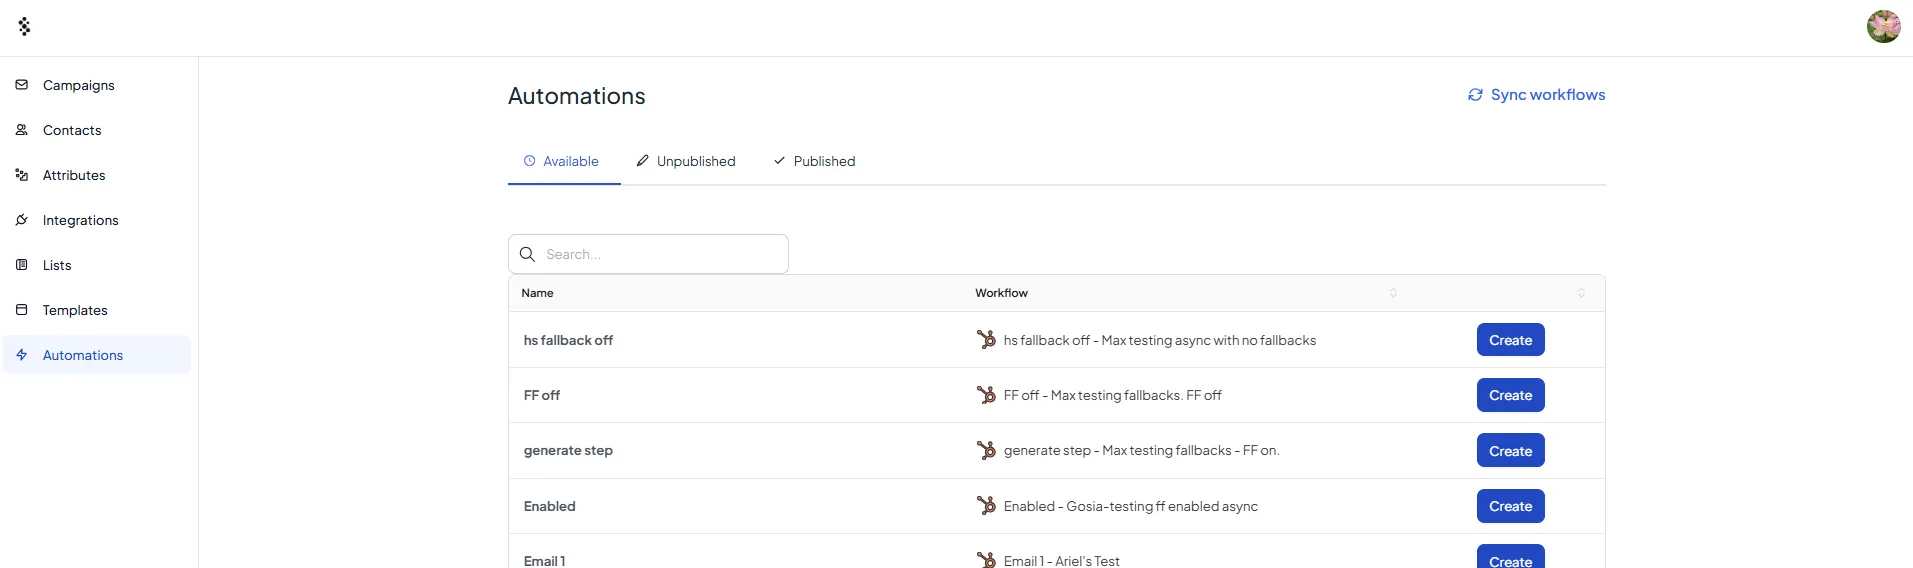Open Attributes in the sidebar
The width and height of the screenshot is (1913, 568).
coord(96,175)
